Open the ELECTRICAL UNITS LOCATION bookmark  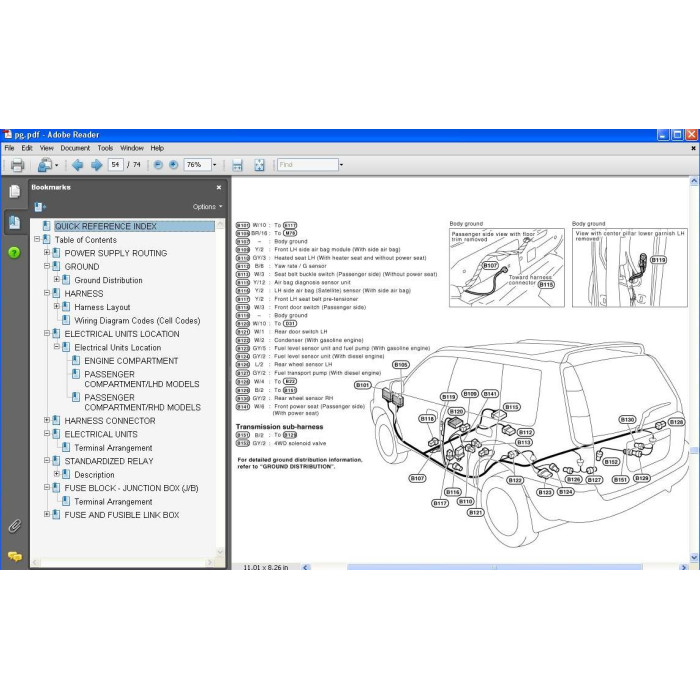point(122,334)
